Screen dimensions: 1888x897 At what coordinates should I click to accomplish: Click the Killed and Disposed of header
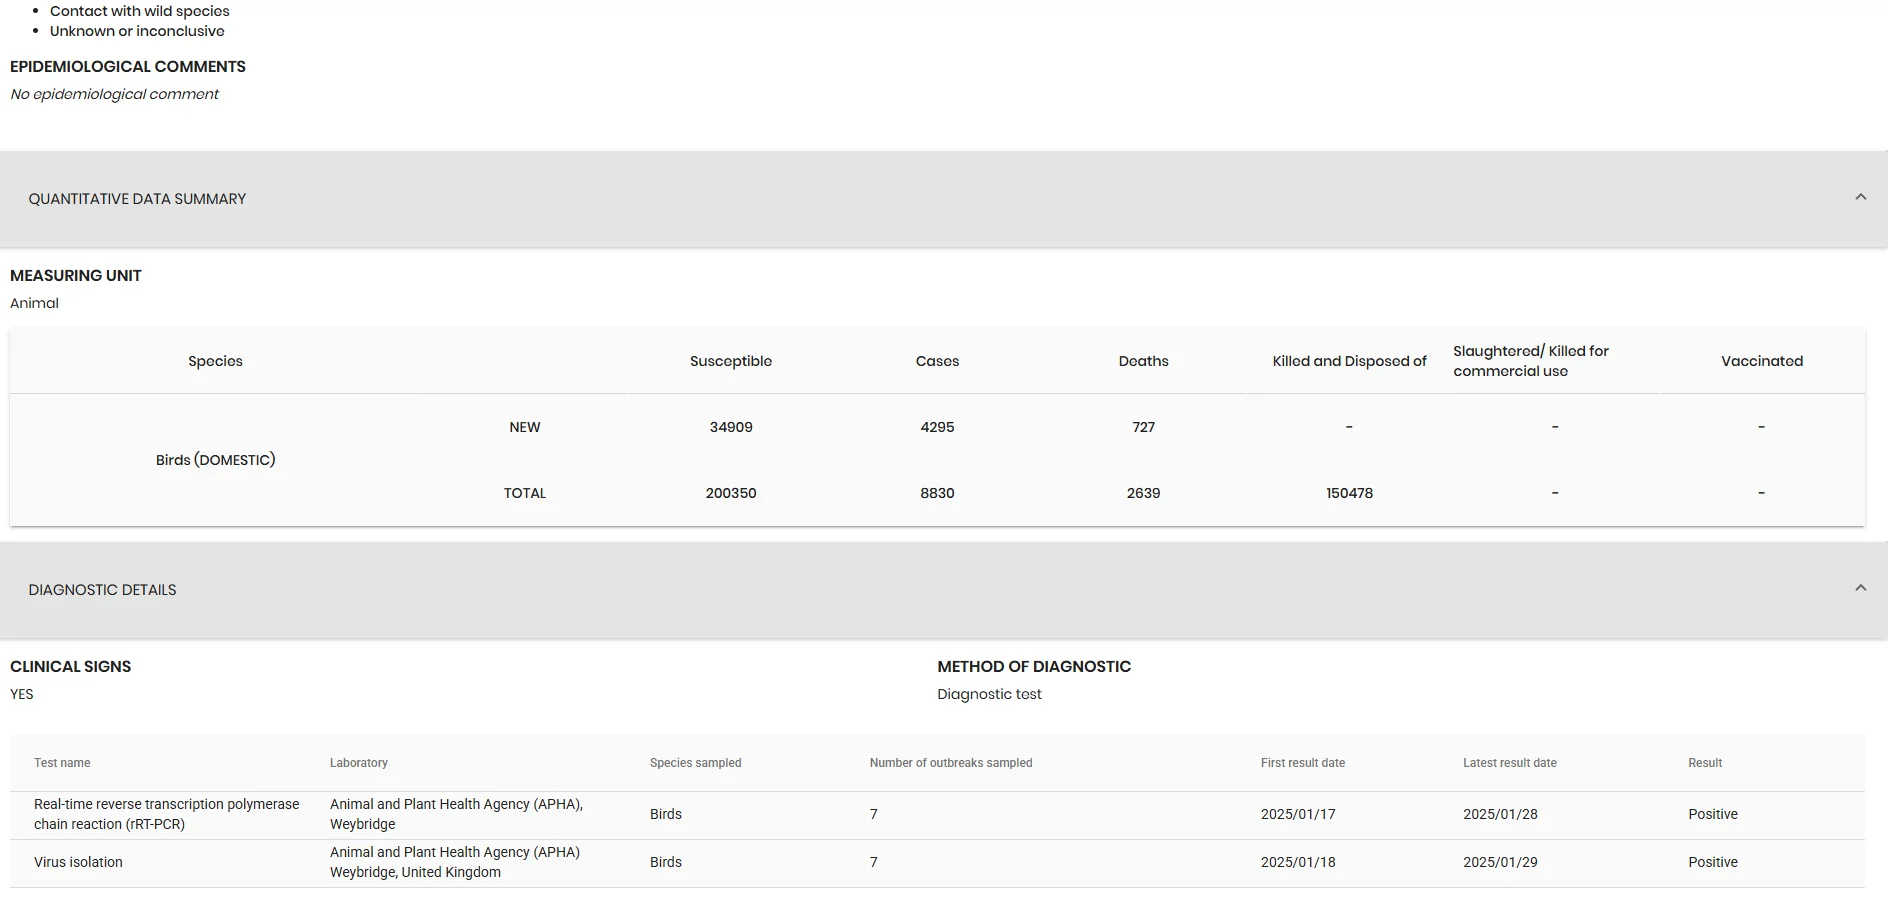point(1349,361)
